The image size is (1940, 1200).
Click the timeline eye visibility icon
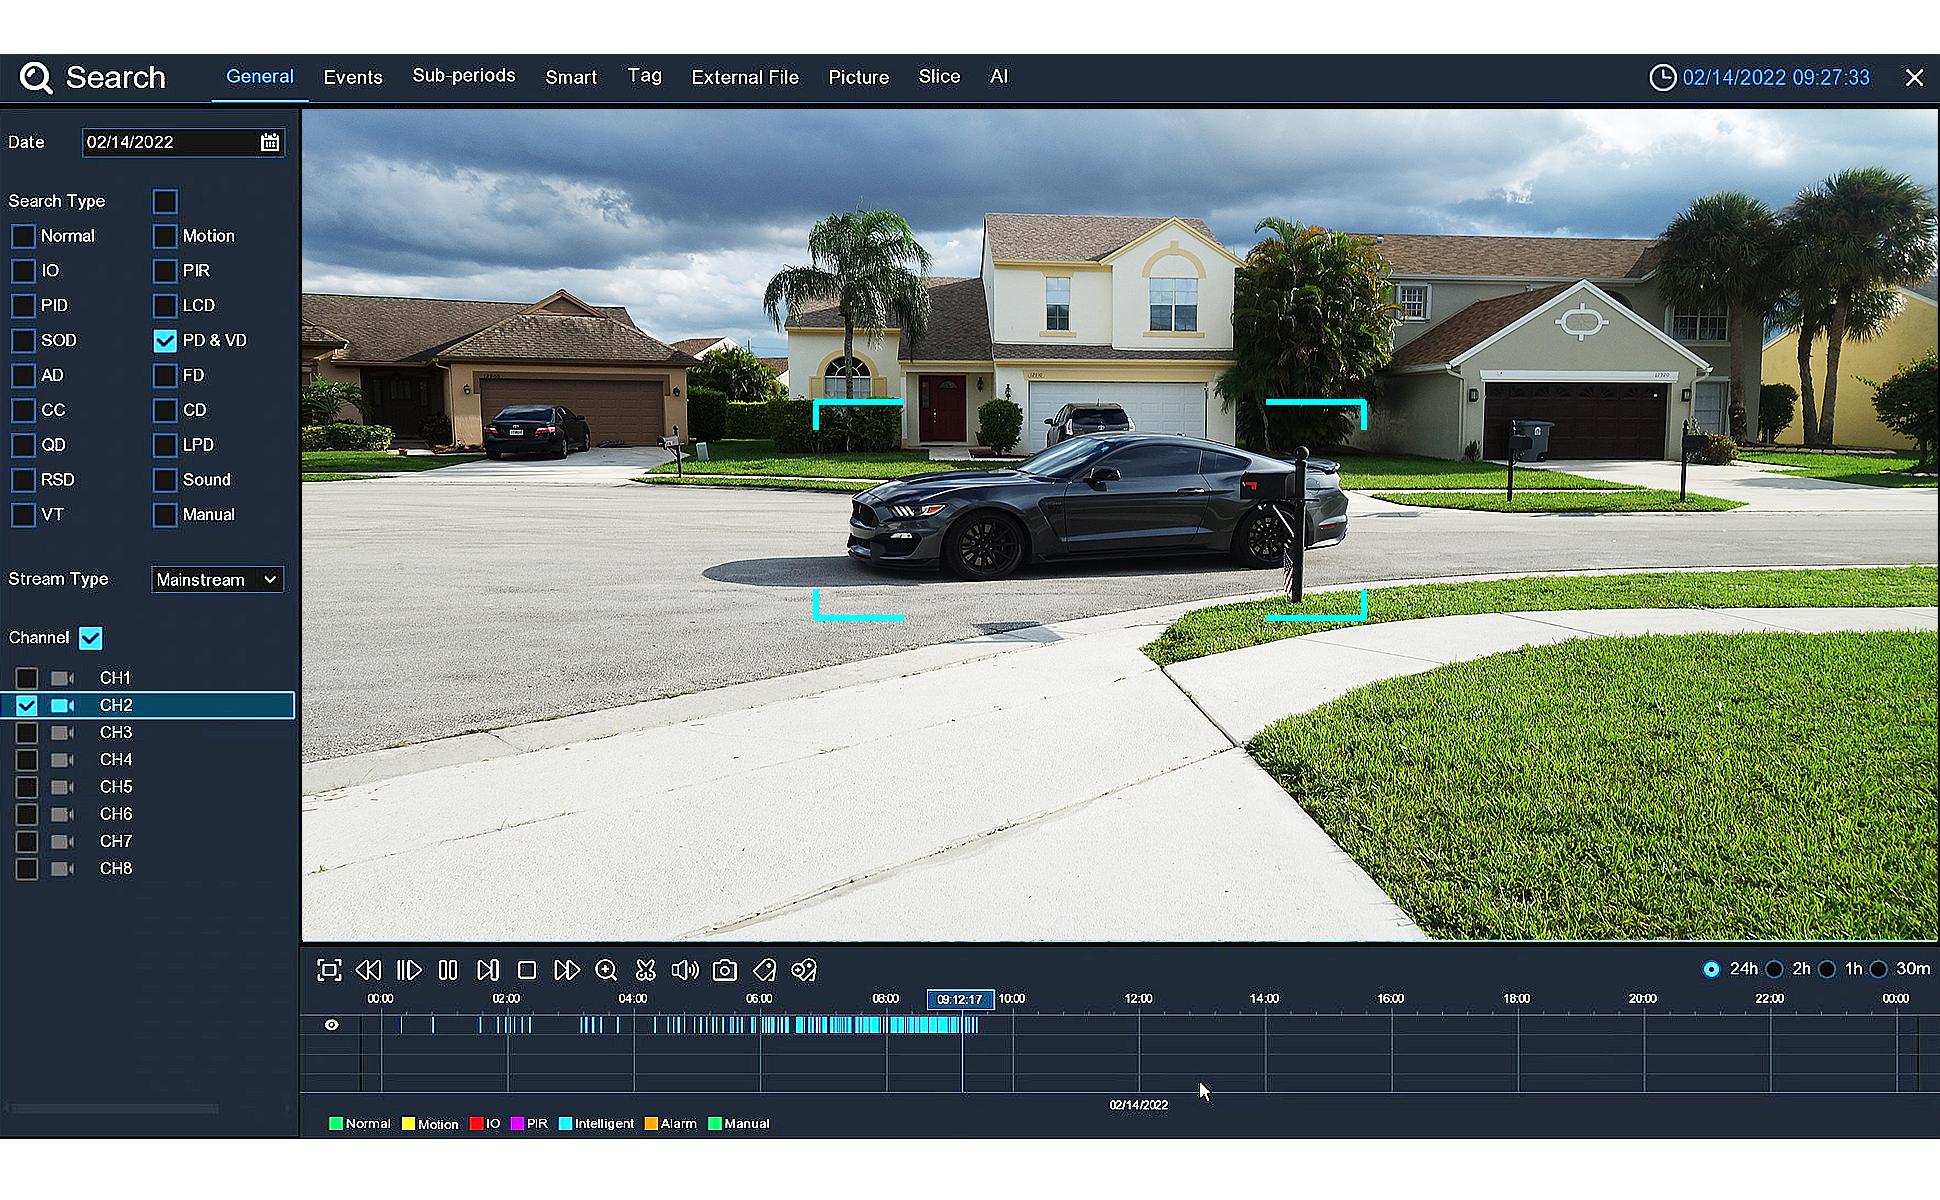click(331, 1025)
